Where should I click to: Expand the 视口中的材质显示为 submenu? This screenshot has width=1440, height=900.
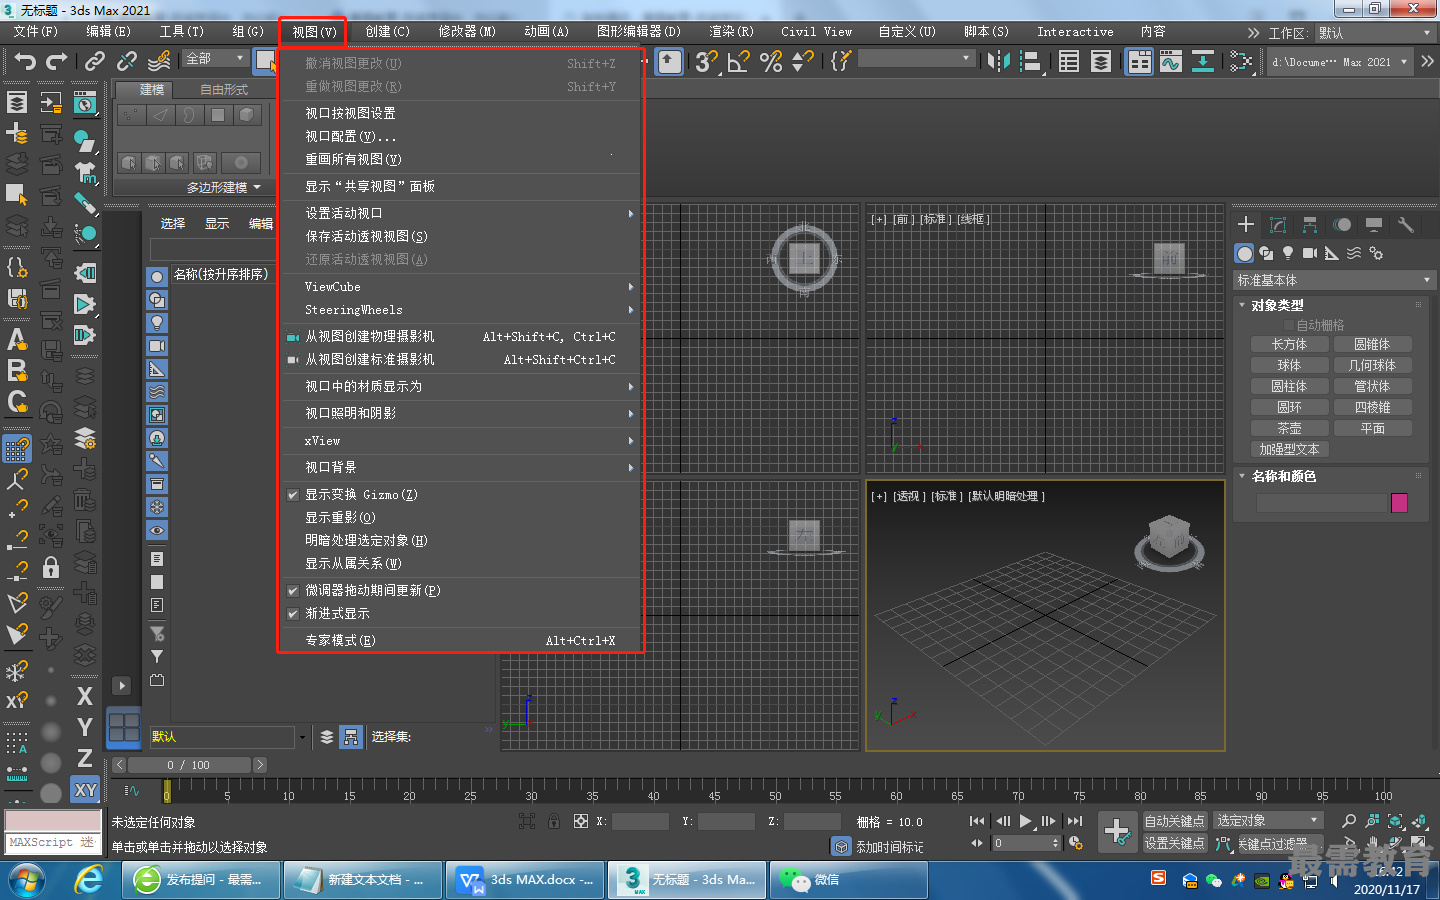(460, 386)
